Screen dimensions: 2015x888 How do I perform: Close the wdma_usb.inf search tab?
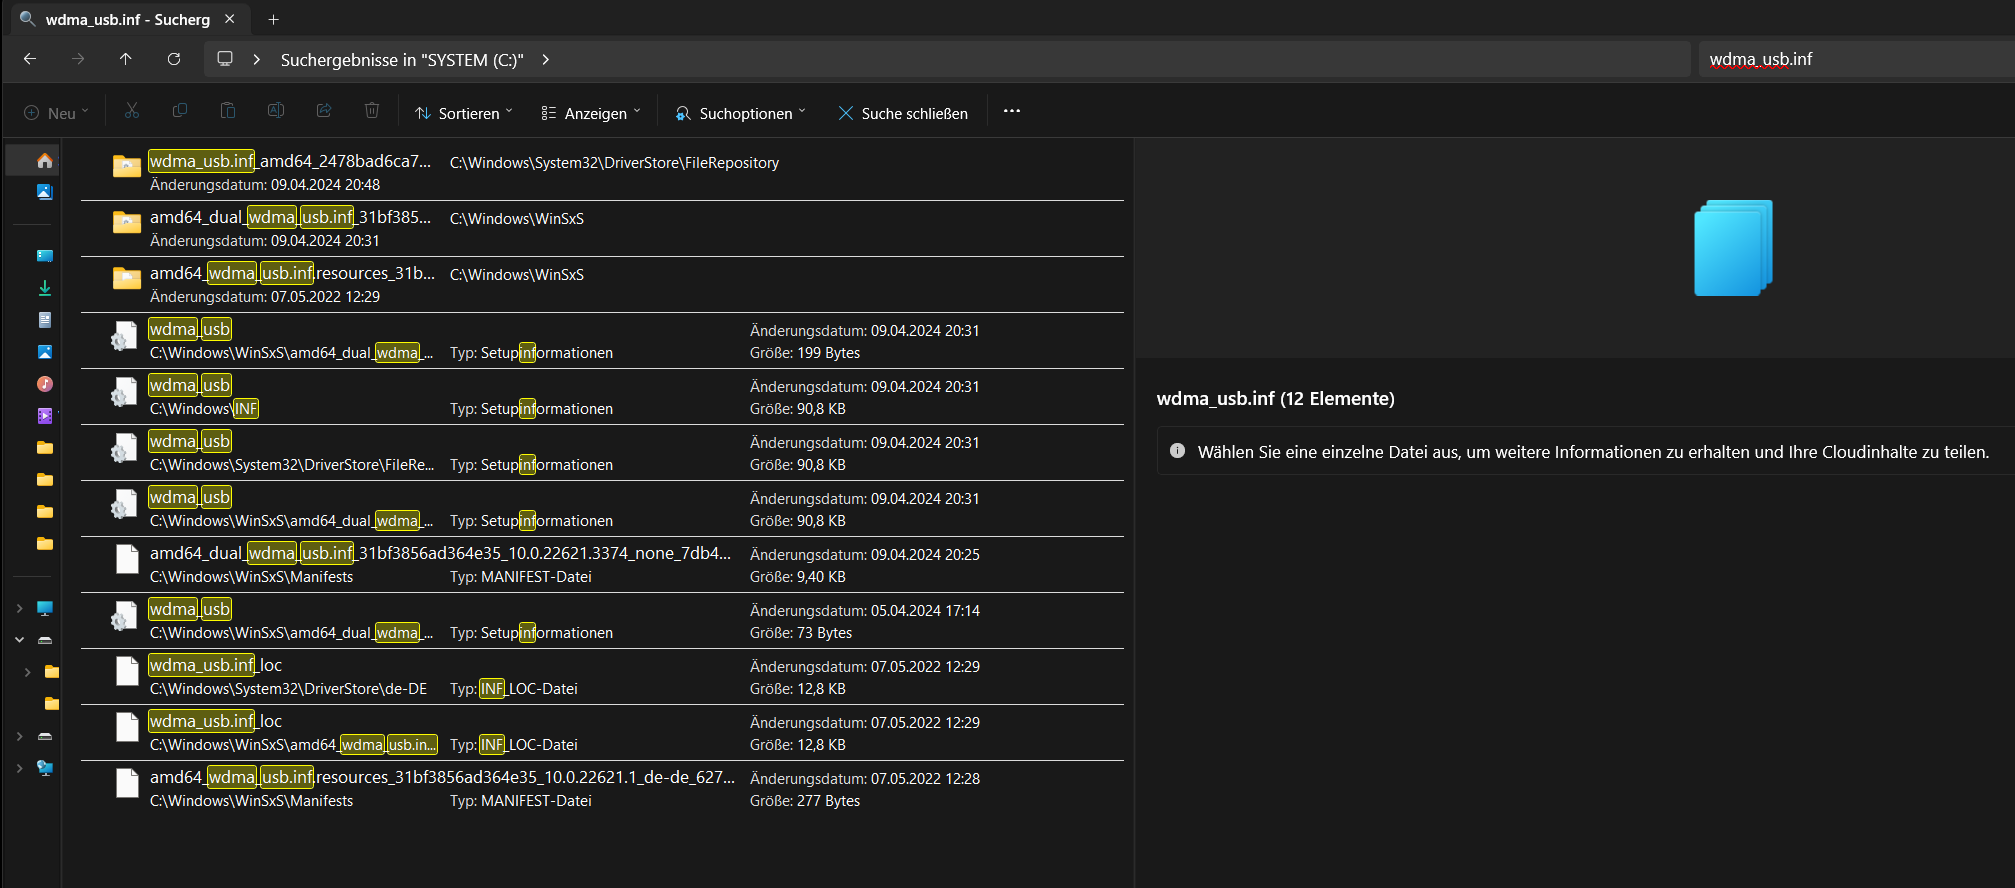click(230, 19)
